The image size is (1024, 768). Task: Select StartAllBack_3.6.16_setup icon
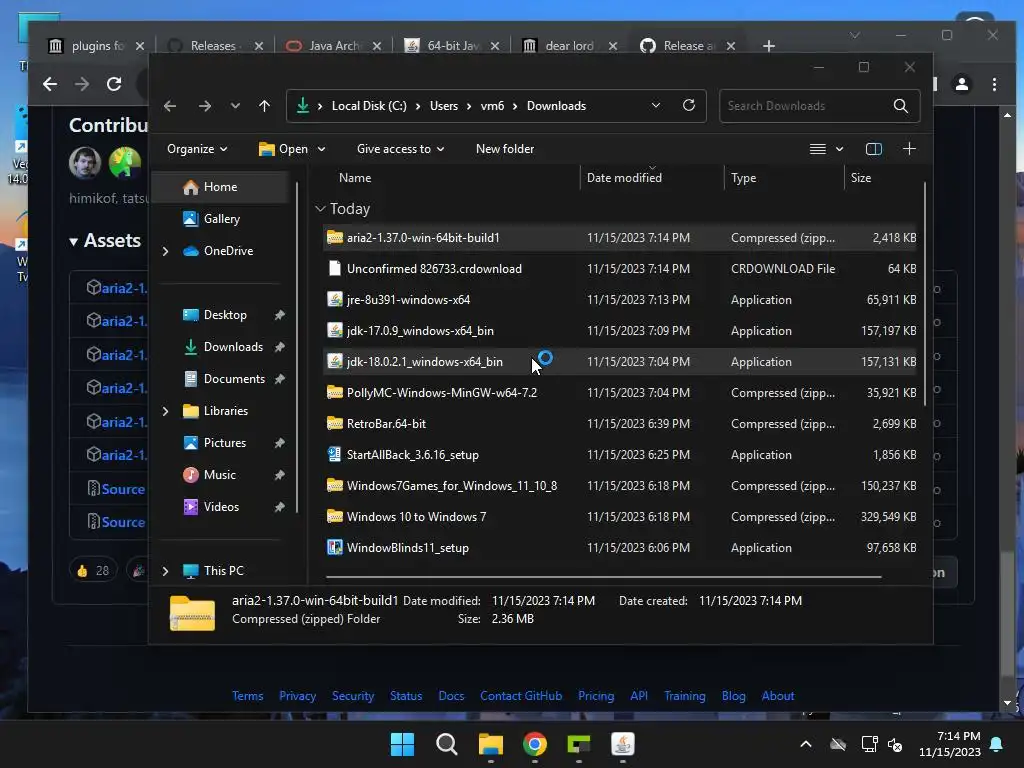pyautogui.click(x=334, y=455)
